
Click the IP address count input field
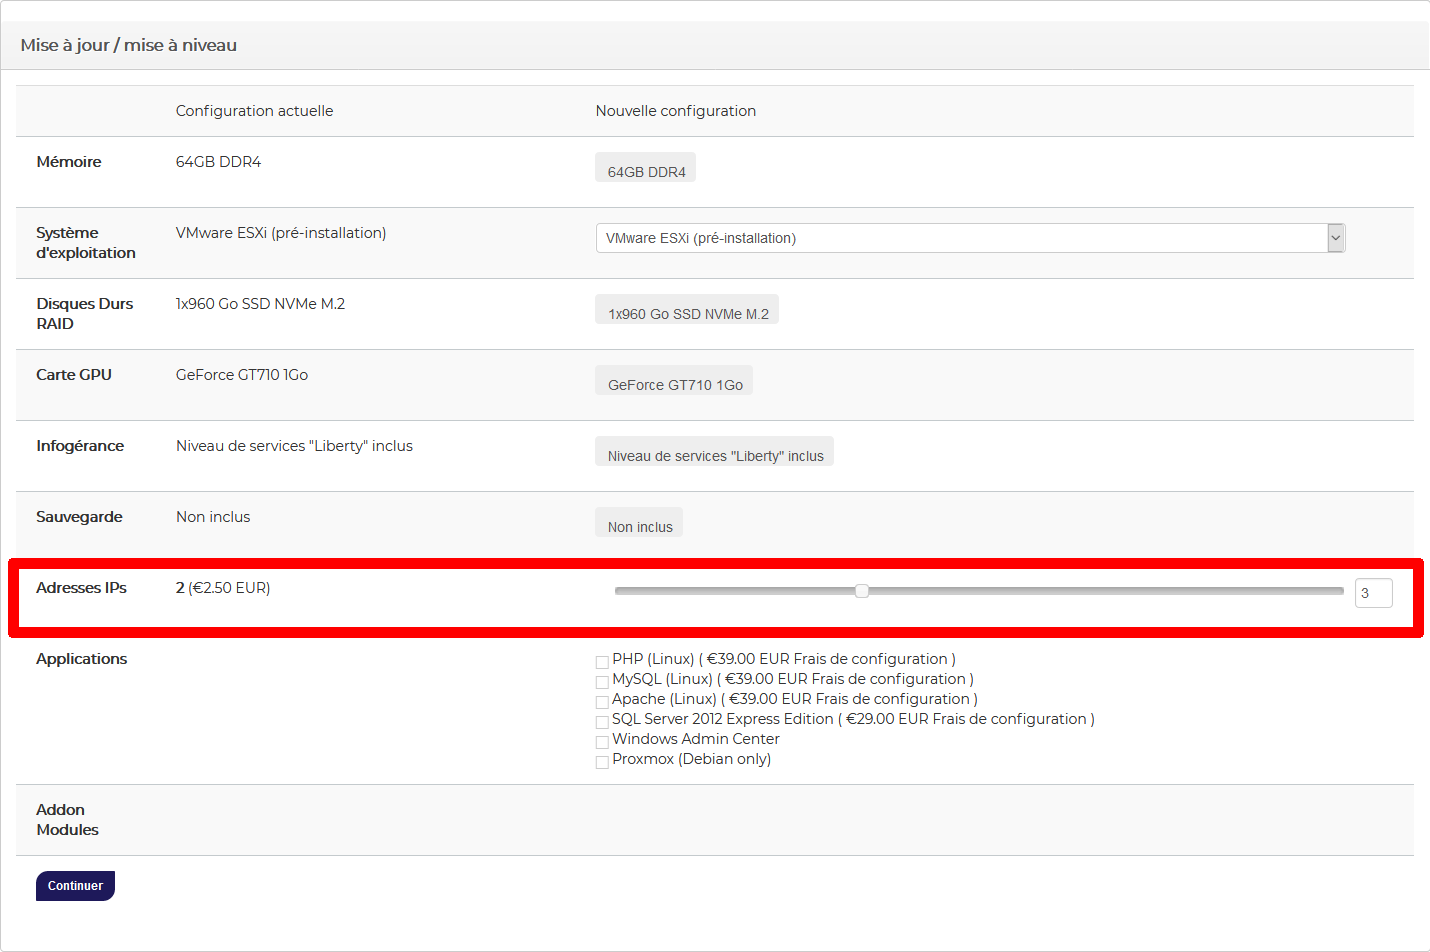tap(1373, 593)
